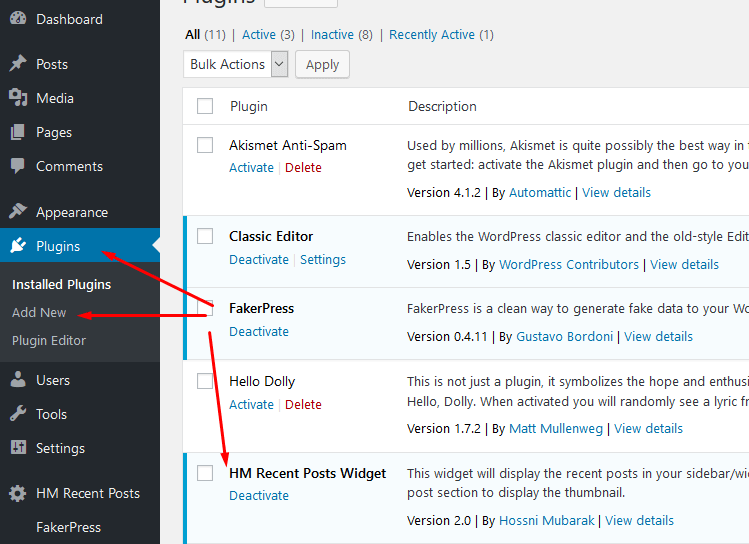Click the Description column header
Screen dimensions: 749x544
coord(442,106)
